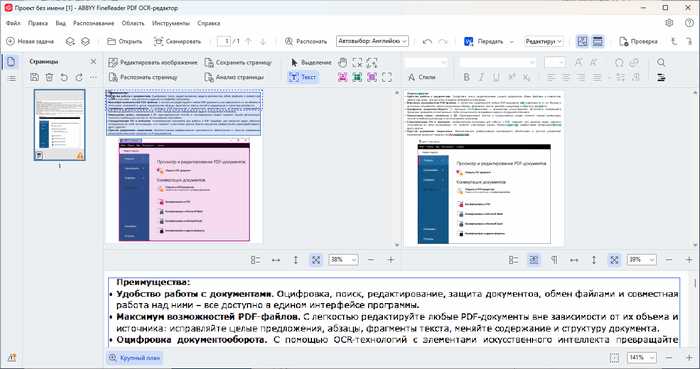The height and width of the screenshot is (369, 700).
Task: Open image pane 38% zoom dropdown
Action: (x=343, y=260)
